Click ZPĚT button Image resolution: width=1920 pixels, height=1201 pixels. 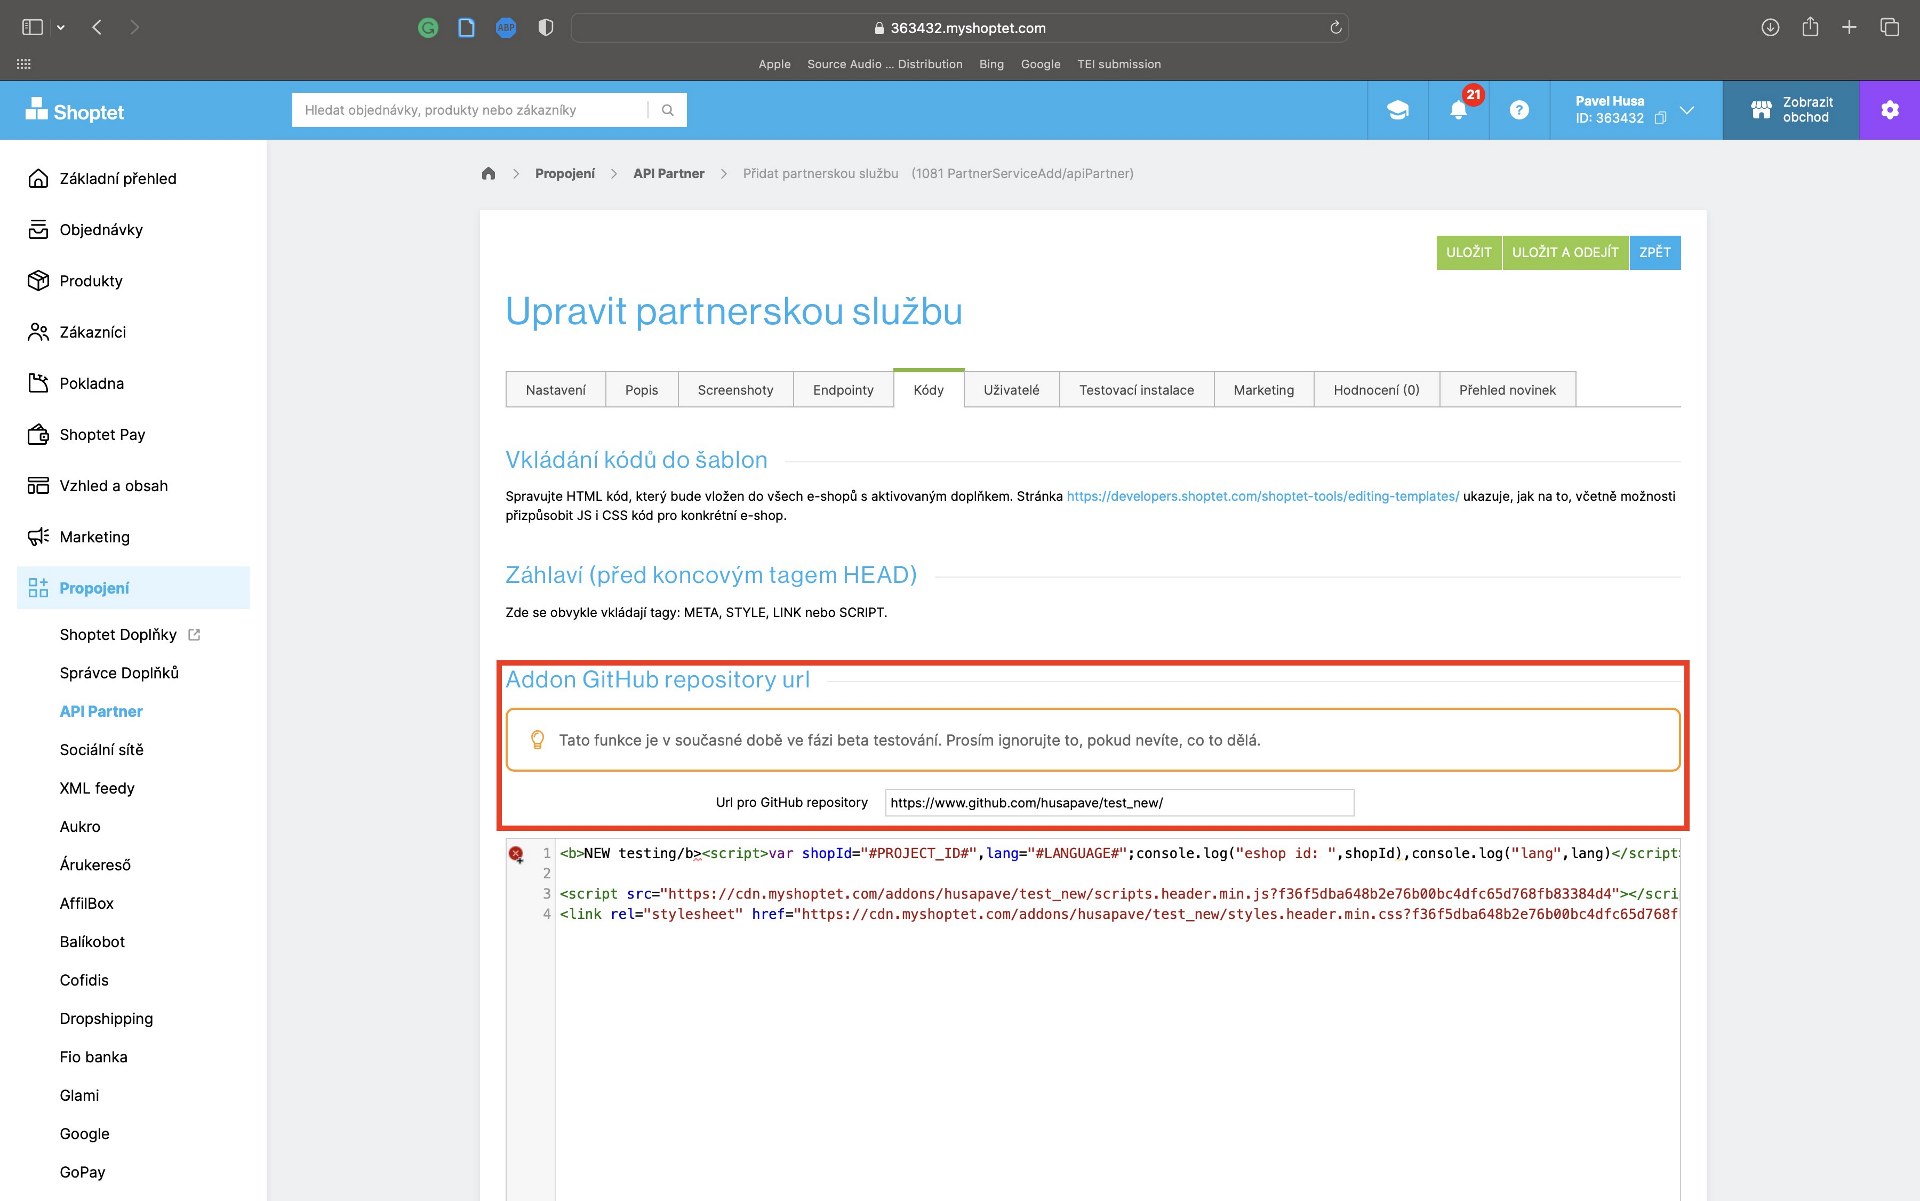pyautogui.click(x=1655, y=252)
